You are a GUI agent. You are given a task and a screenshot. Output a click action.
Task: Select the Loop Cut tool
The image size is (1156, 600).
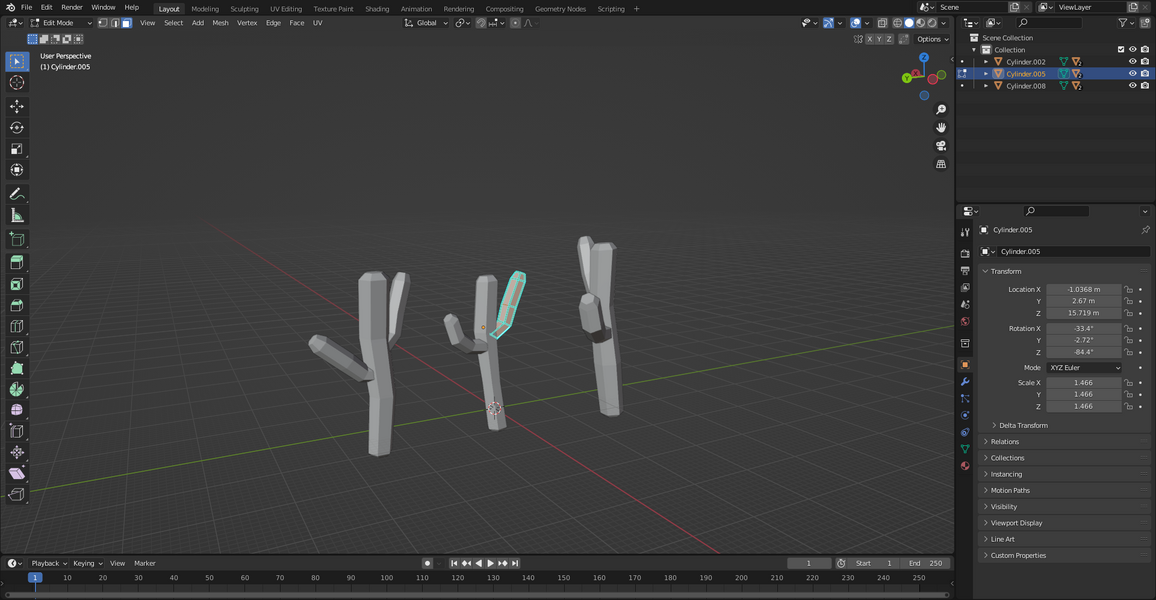coord(16,326)
